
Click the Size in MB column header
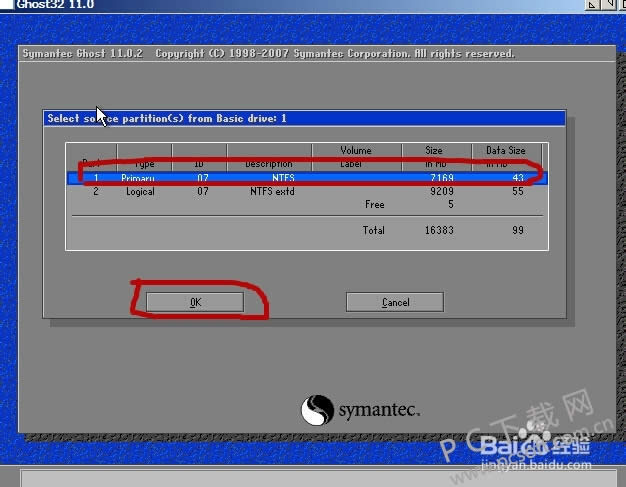tap(434, 157)
